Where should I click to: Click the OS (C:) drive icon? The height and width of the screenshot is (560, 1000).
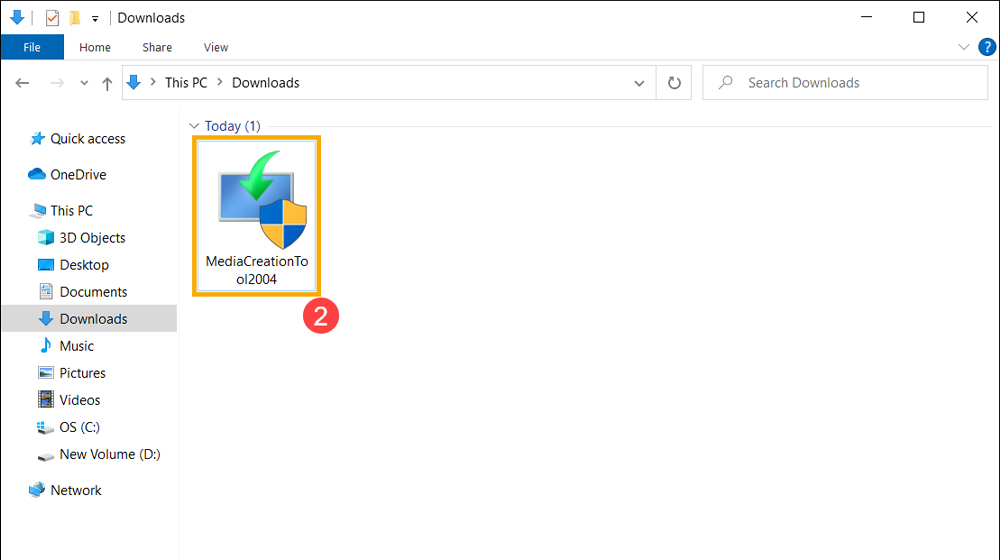45,427
